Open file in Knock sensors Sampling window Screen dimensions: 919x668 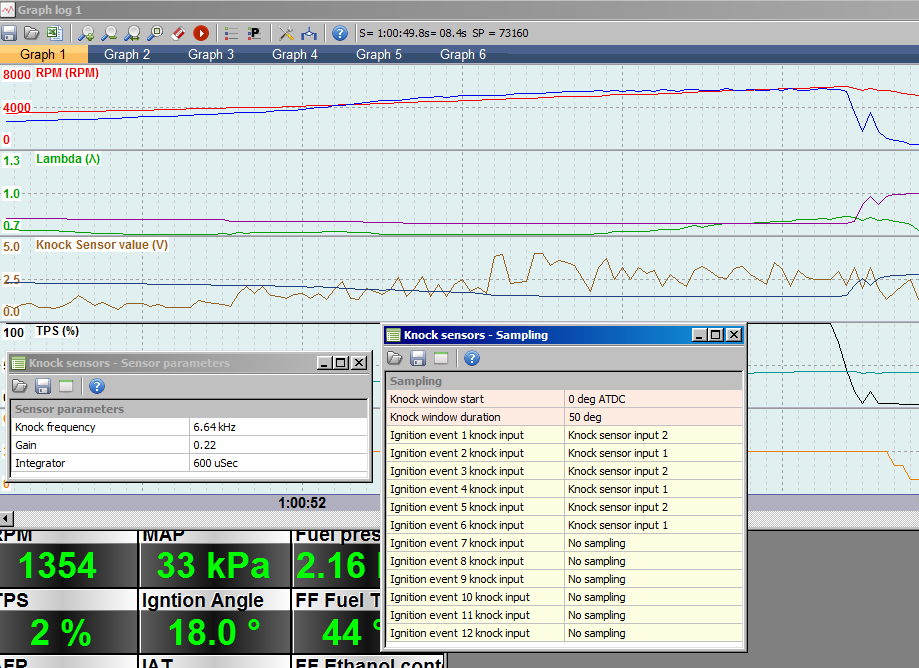coord(395,358)
